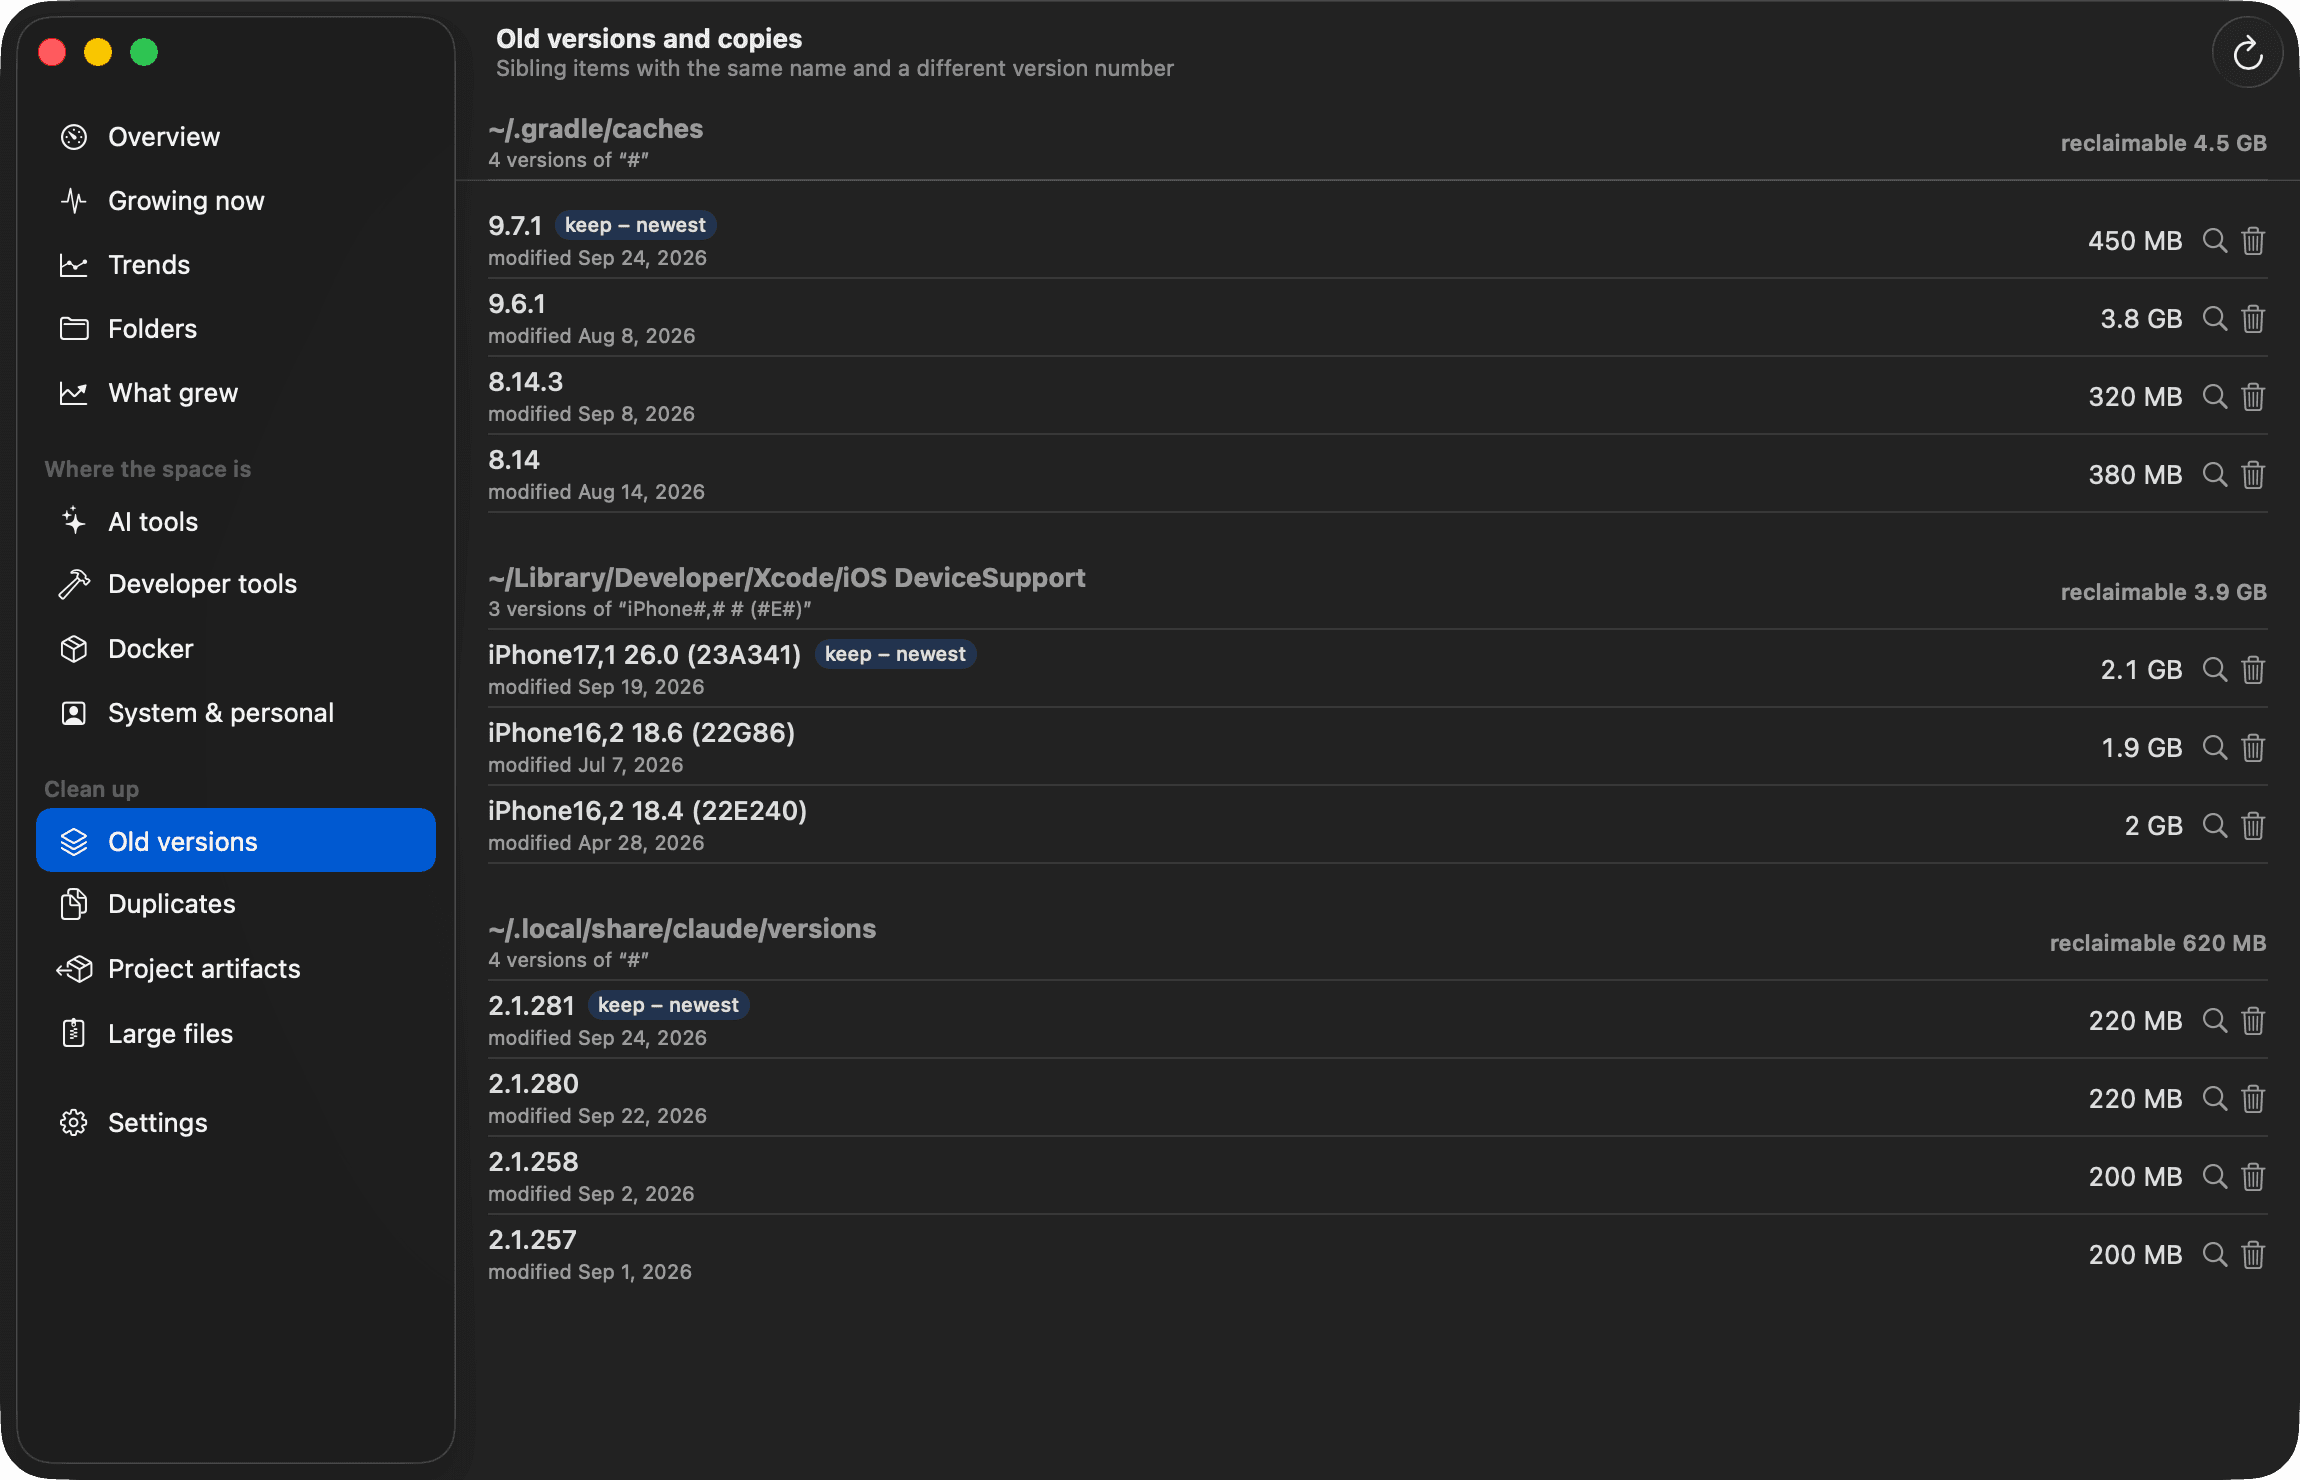Viewport: 2300px width, 1480px height.
Task: Show AI tools space usage
Action: coord(236,522)
